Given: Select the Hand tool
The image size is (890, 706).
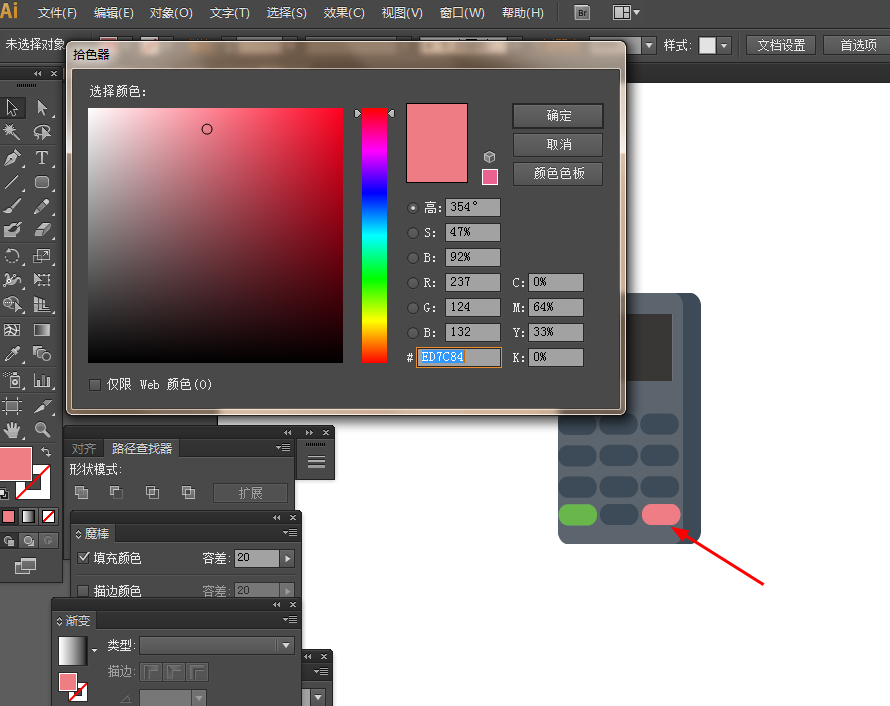Looking at the screenshot, I should (x=12, y=430).
